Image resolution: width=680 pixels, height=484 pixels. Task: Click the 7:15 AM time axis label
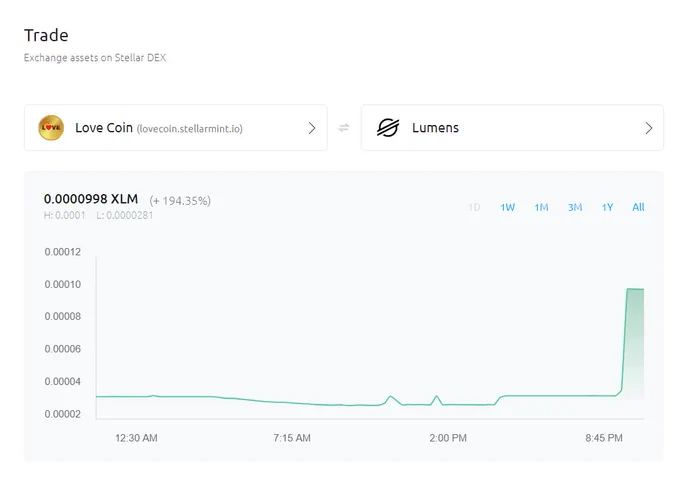pyautogui.click(x=292, y=438)
